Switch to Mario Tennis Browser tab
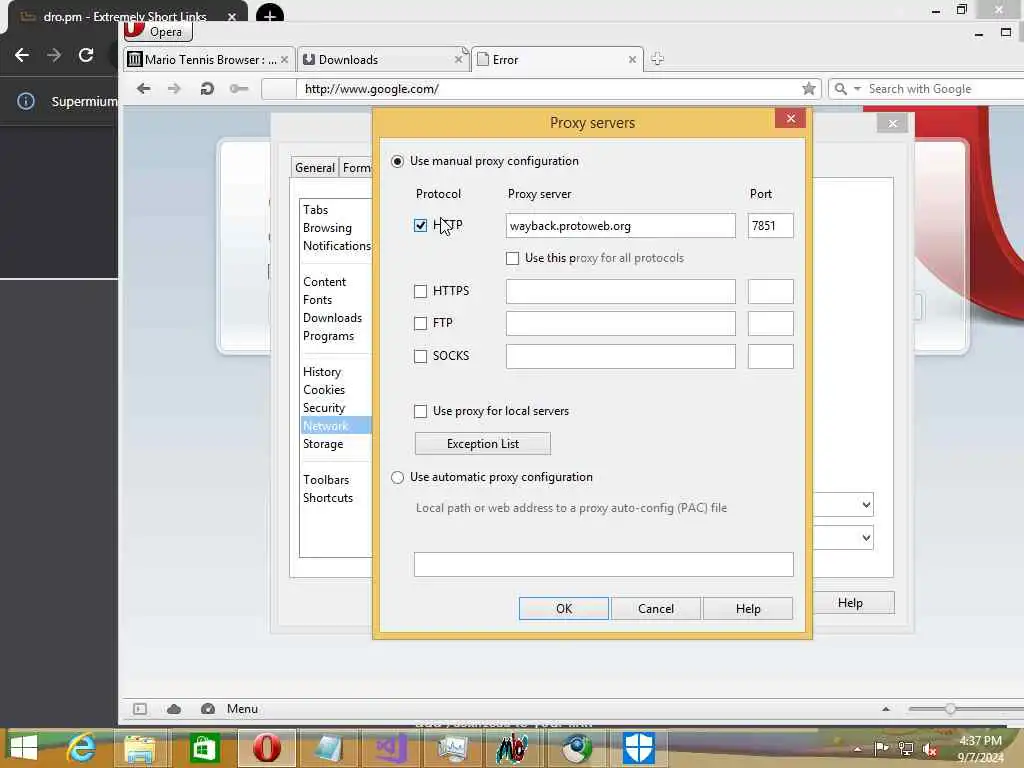 [x=208, y=59]
